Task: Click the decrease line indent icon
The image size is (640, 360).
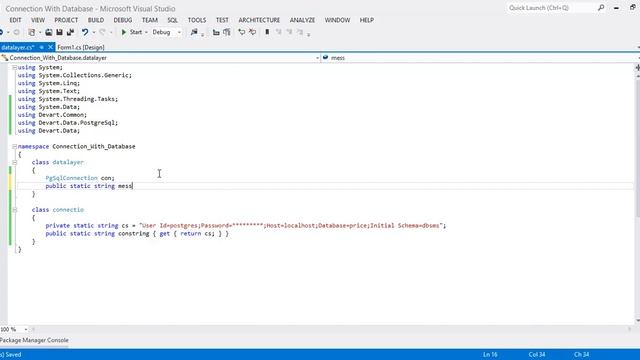Action: point(216,32)
